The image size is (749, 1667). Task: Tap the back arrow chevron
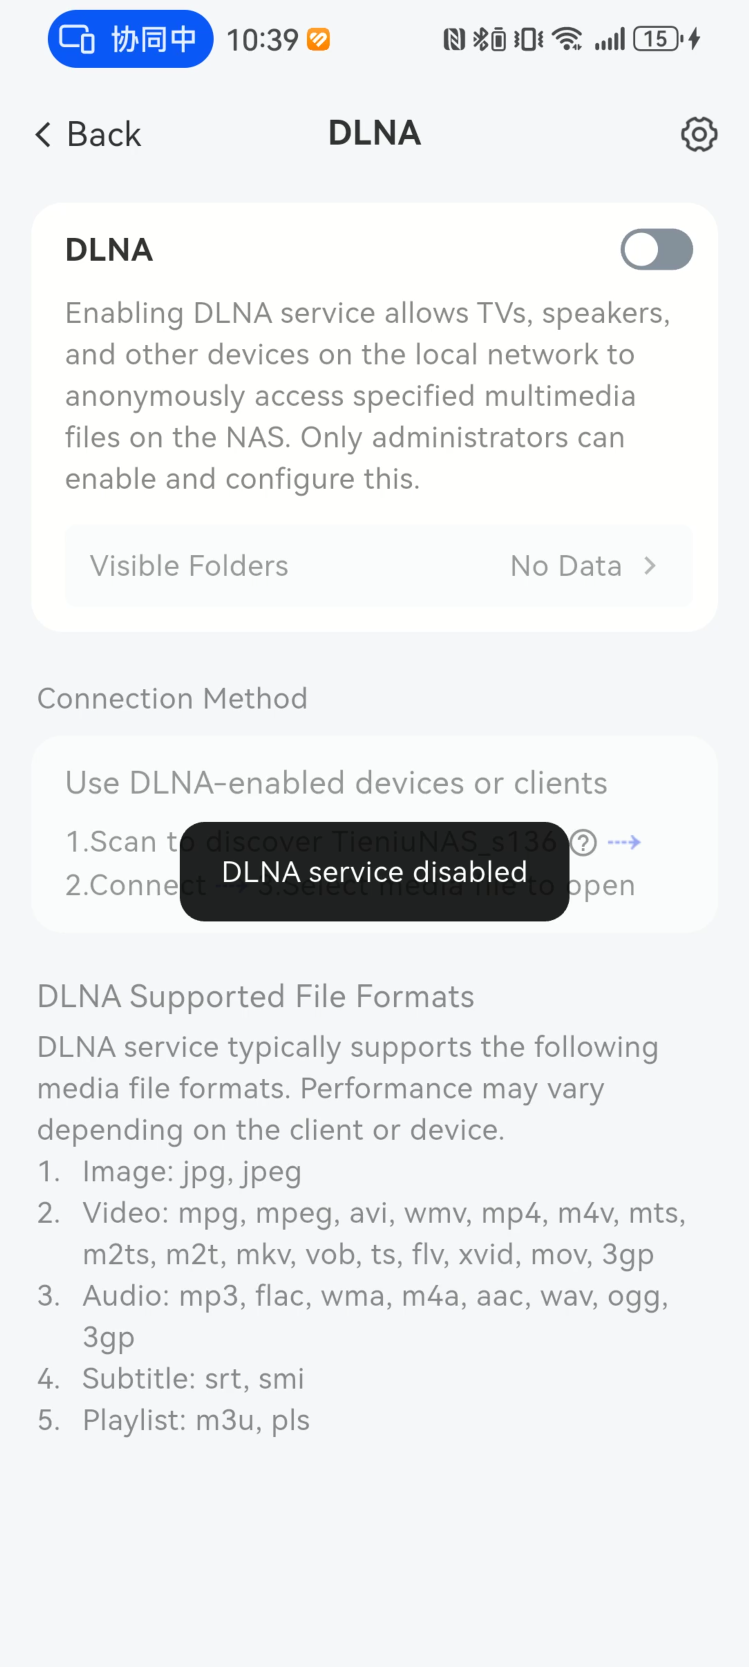(x=43, y=134)
